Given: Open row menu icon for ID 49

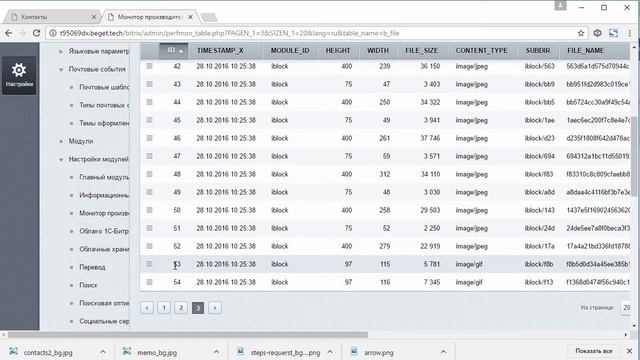Looking at the screenshot, I should (x=149, y=192).
